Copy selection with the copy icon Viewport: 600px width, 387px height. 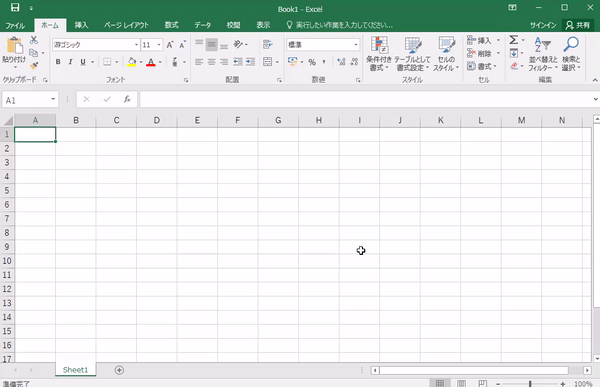(34, 53)
